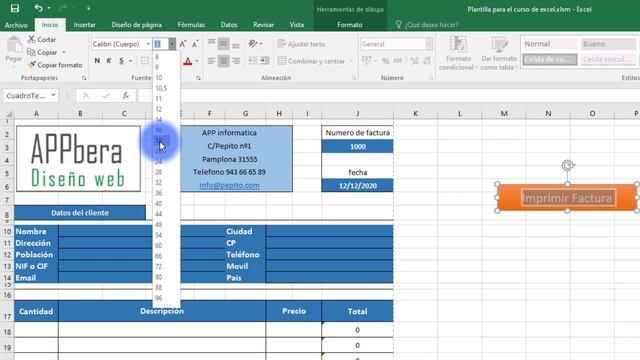Center text horizontally
640x360 pixels.
point(223,61)
